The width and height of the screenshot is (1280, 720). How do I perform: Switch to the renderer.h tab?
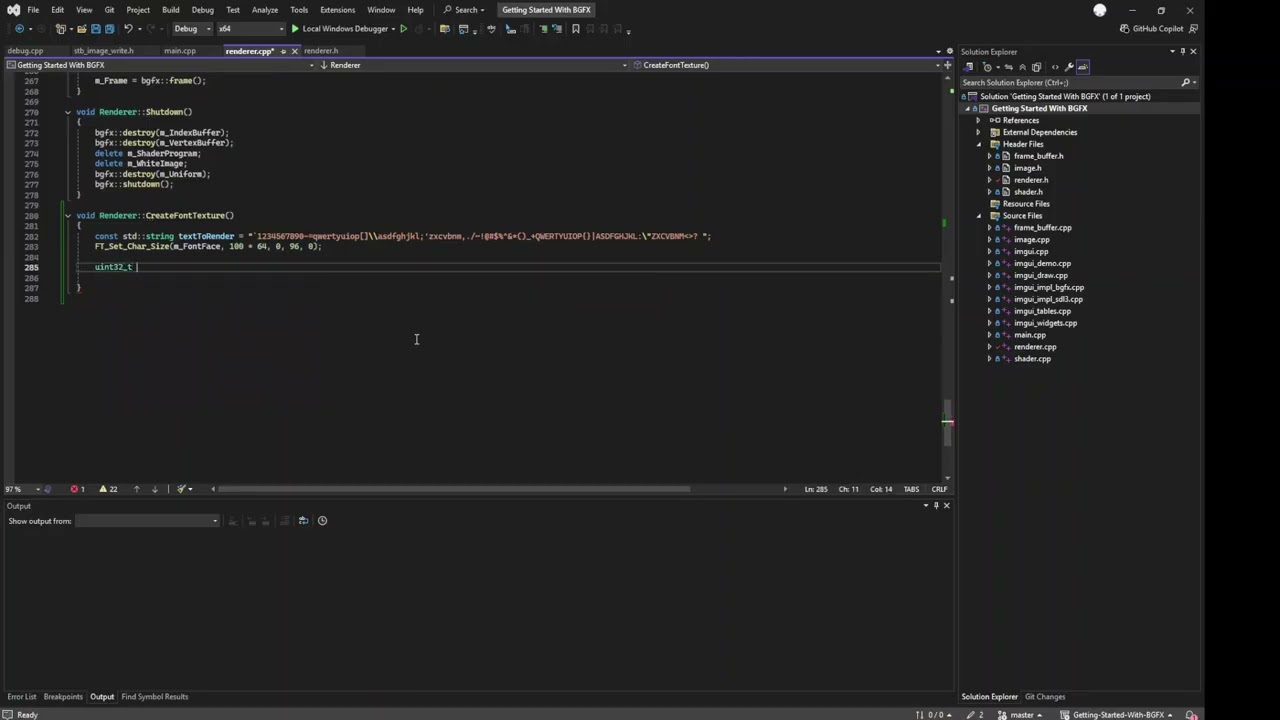321,51
